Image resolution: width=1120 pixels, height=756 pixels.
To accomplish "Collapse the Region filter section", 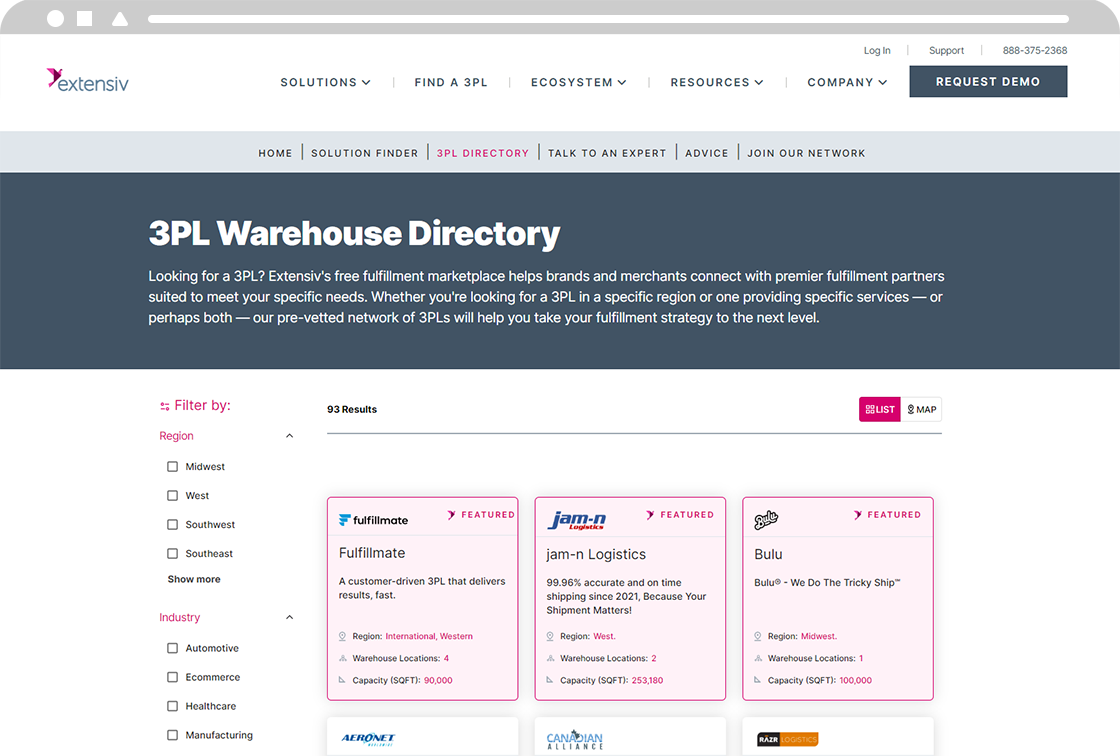I will 289,436.
